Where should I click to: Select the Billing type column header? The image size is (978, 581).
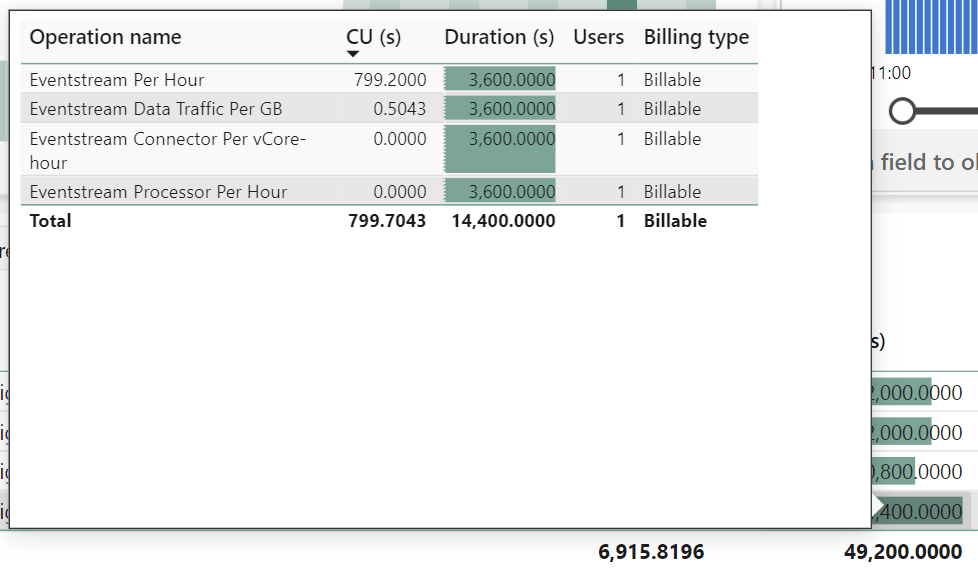pyautogui.click(x=696, y=38)
